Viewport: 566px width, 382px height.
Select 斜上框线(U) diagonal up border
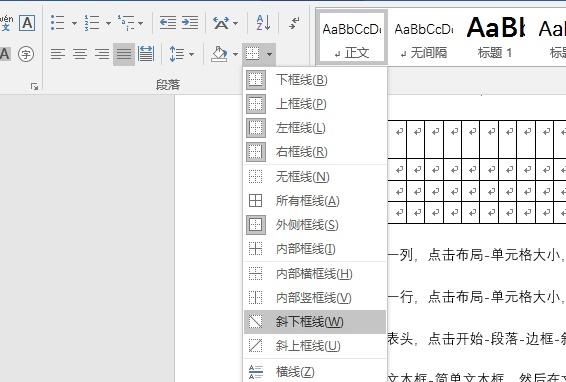point(315,346)
